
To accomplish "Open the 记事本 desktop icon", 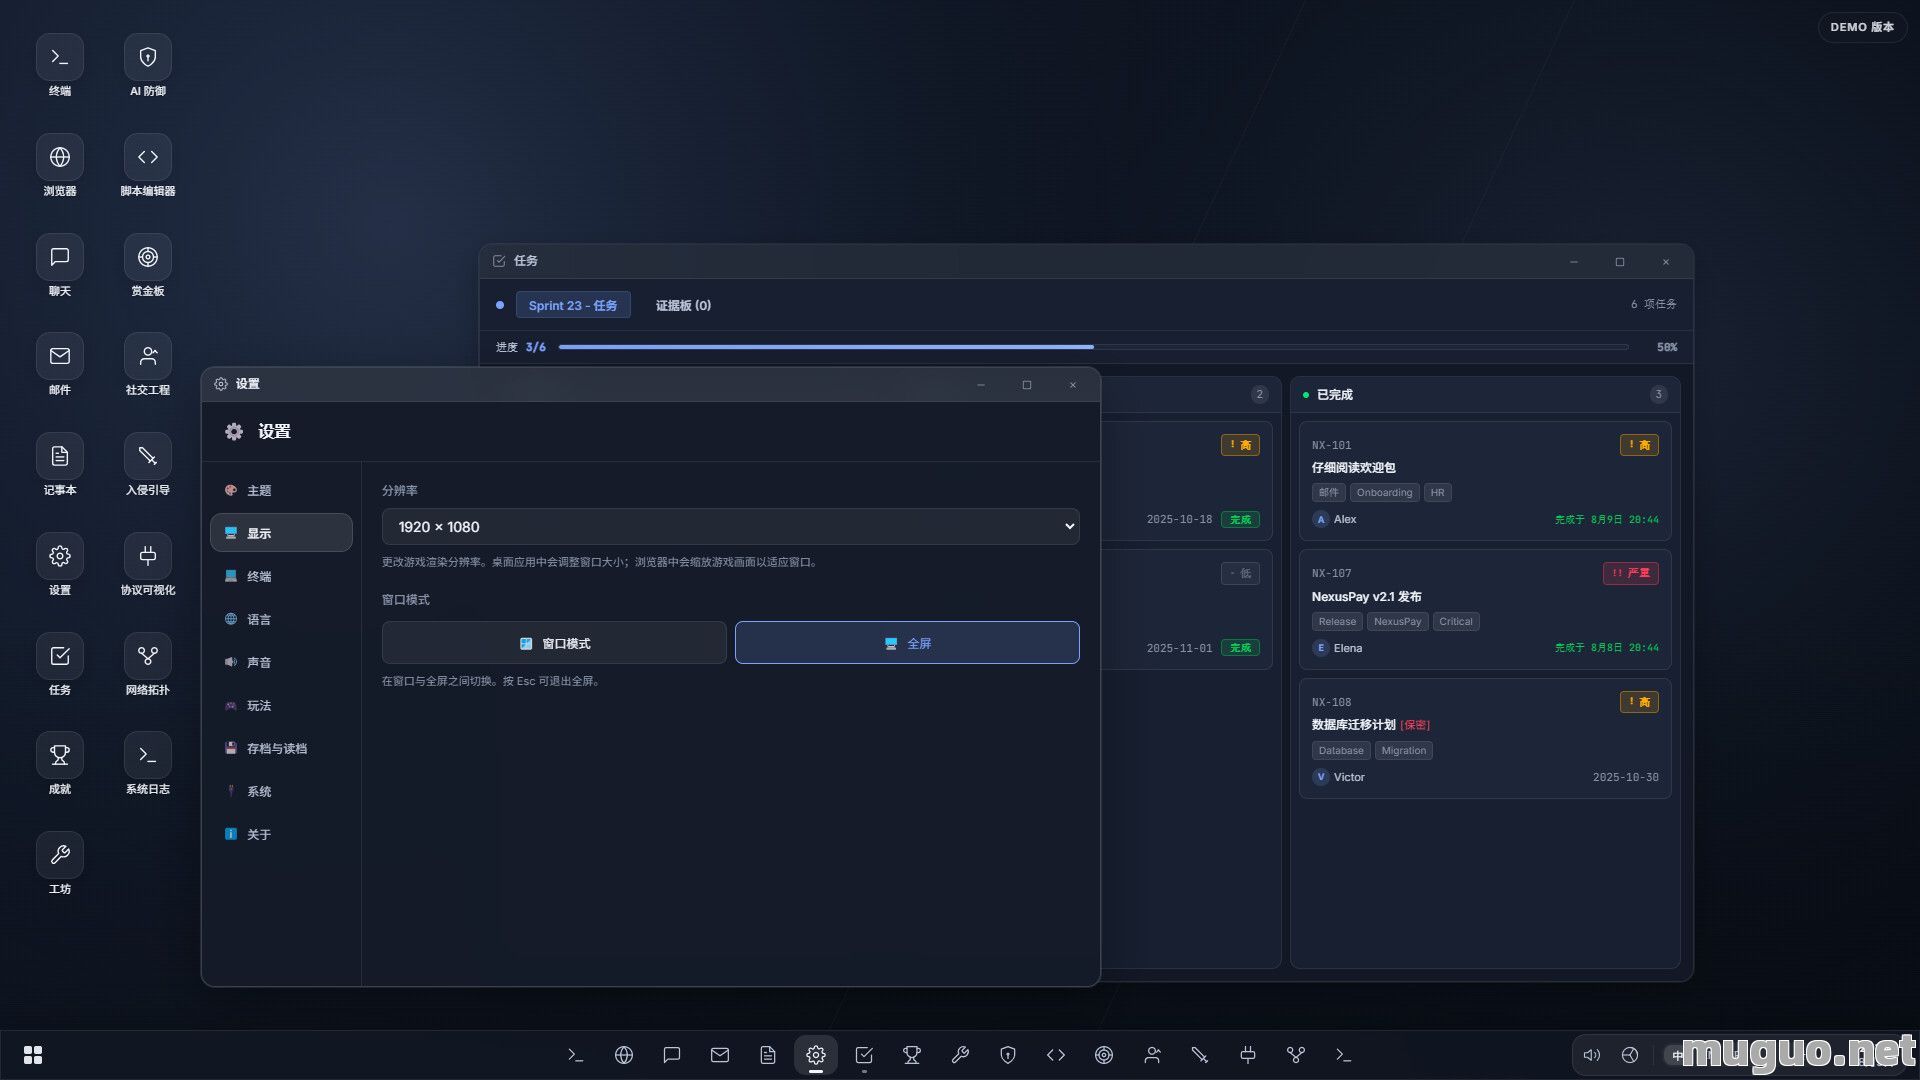I will (x=60, y=465).
